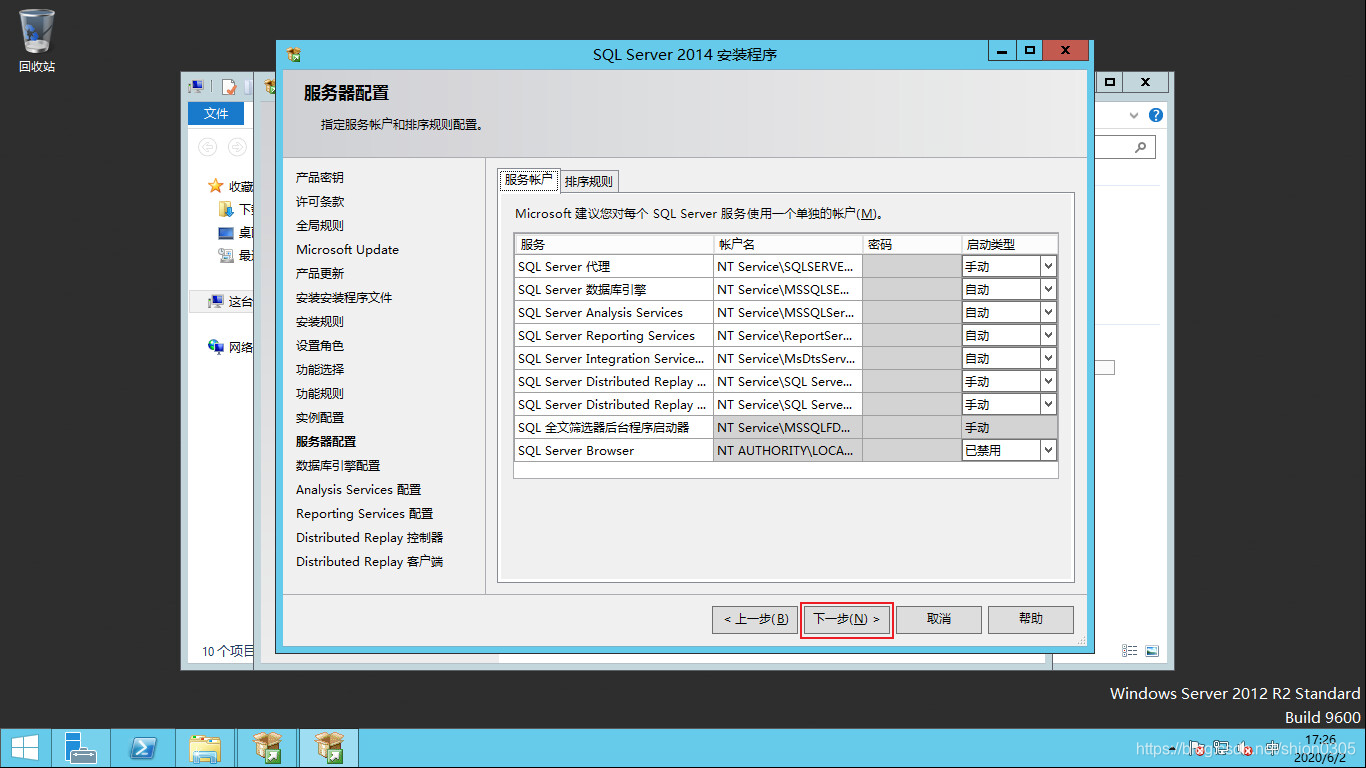Image resolution: width=1366 pixels, height=768 pixels.
Task: Click 实例配置 in the steps list
Action: coord(320,417)
